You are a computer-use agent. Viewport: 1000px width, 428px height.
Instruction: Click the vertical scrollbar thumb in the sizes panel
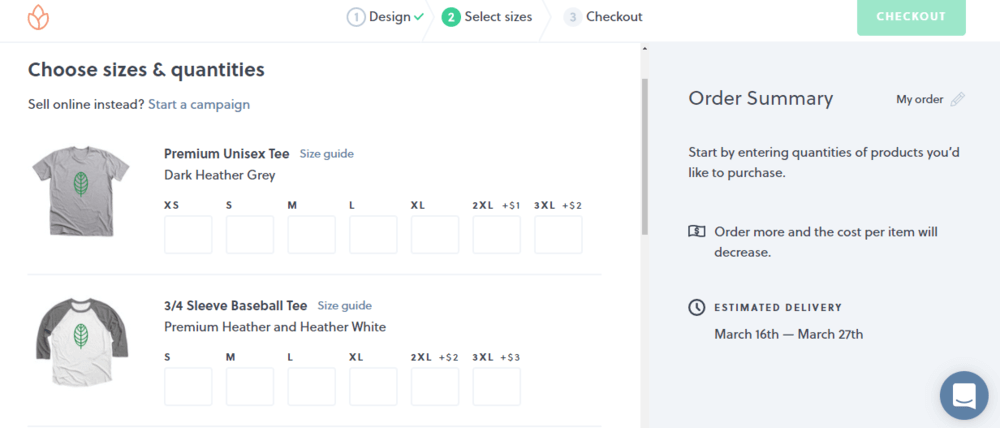point(645,156)
